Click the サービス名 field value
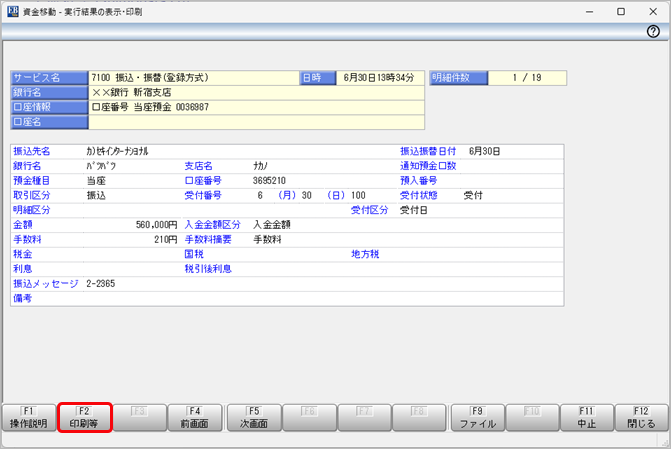Screen dimensions: 671x449 click(193, 77)
